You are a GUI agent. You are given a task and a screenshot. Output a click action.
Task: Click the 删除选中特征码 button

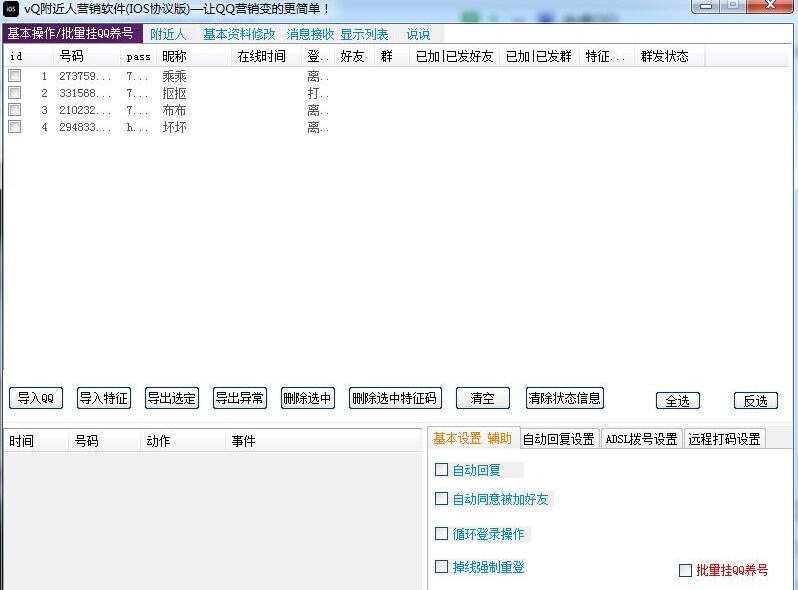click(x=395, y=398)
